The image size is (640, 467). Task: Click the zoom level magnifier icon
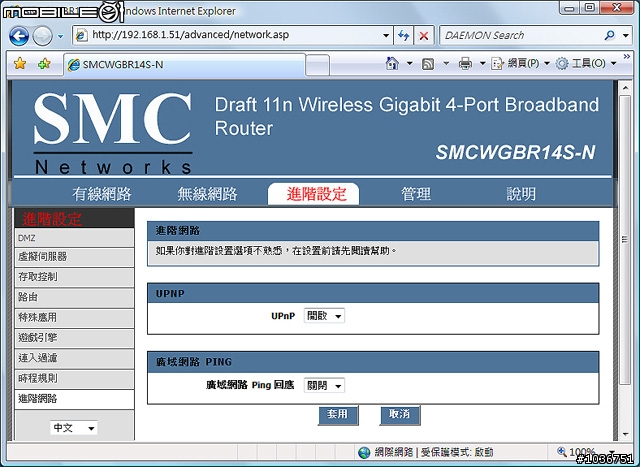click(562, 451)
